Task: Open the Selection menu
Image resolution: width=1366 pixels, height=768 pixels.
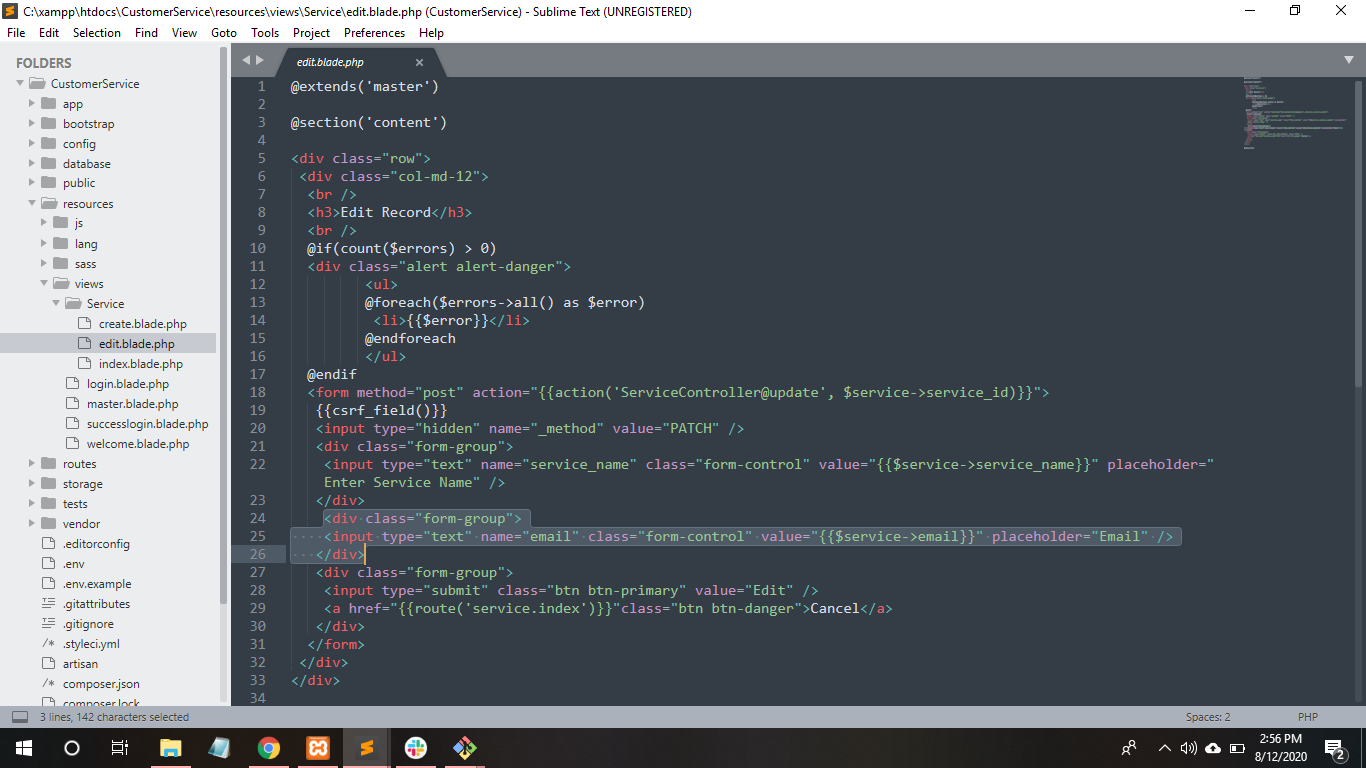Action: pos(97,33)
